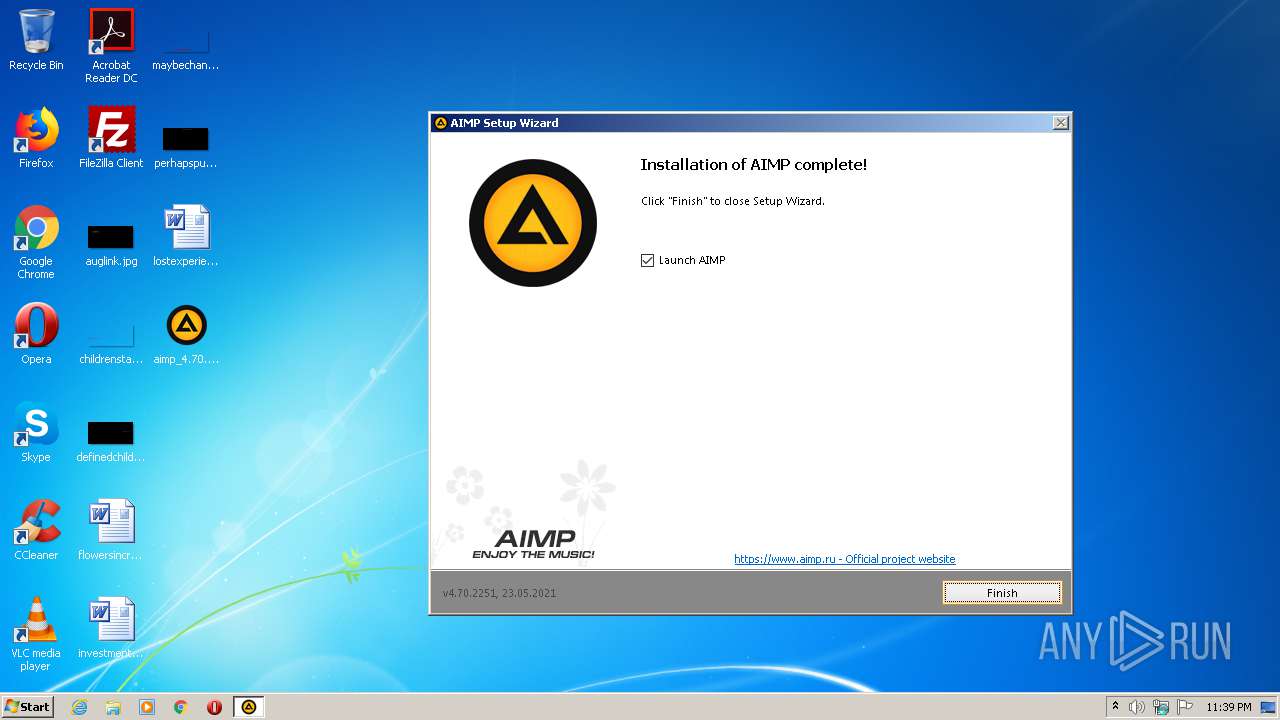Click the Finish button

click(1002, 593)
